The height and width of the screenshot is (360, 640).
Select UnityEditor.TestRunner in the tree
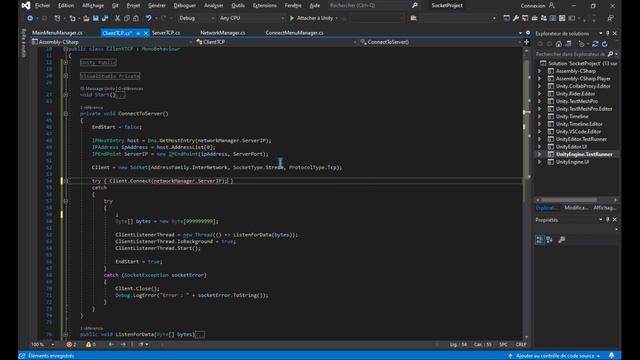click(581, 139)
